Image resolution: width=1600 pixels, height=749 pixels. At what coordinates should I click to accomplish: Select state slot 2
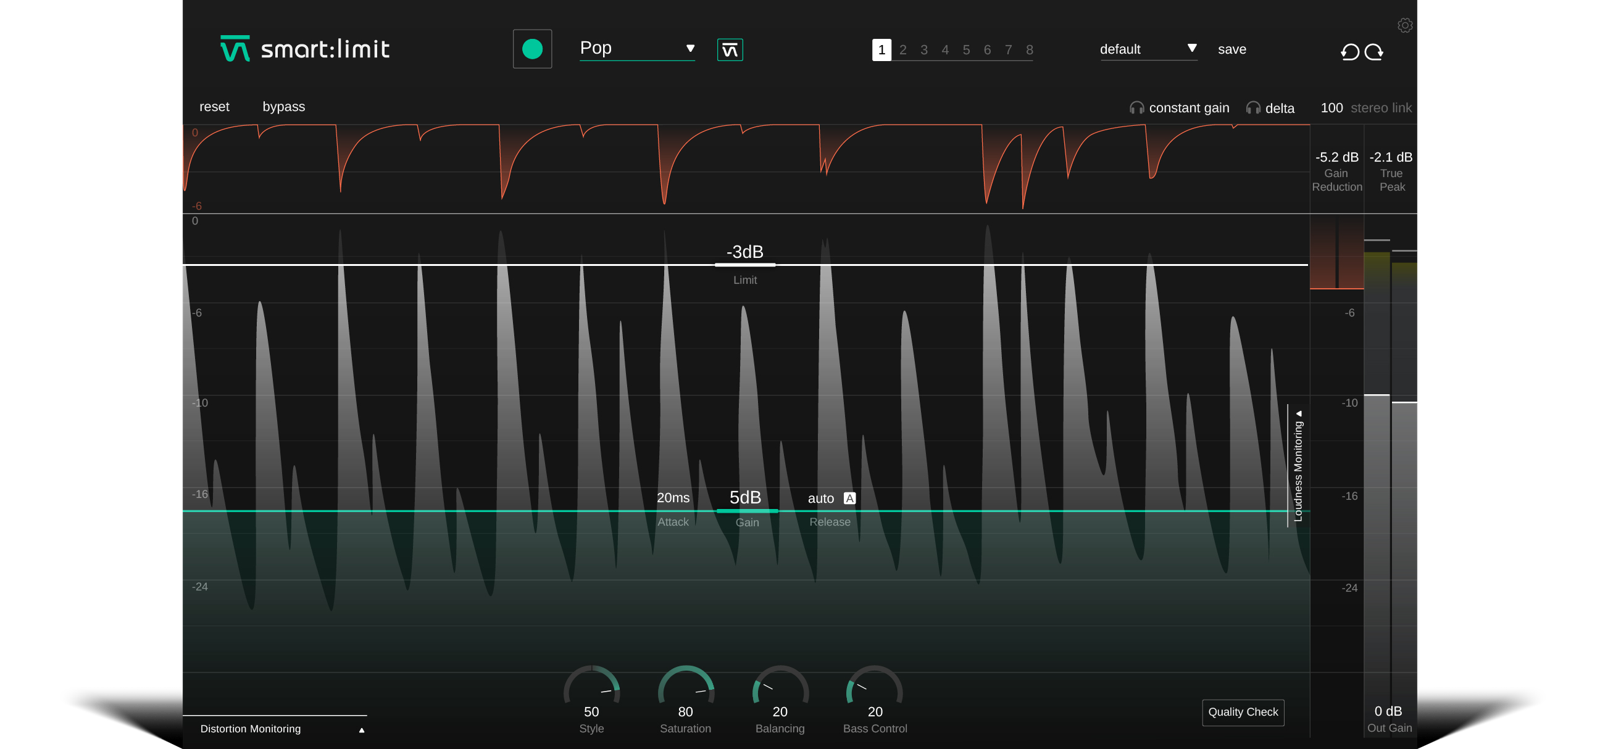pyautogui.click(x=903, y=50)
